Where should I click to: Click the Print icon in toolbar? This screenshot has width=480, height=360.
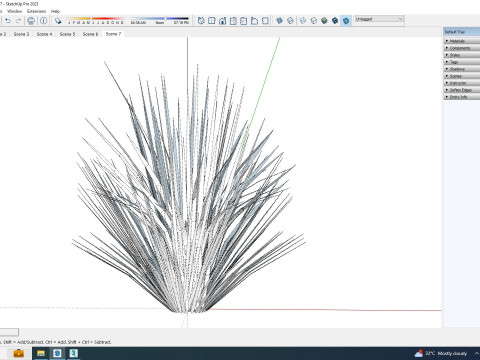pyautogui.click(x=31, y=21)
